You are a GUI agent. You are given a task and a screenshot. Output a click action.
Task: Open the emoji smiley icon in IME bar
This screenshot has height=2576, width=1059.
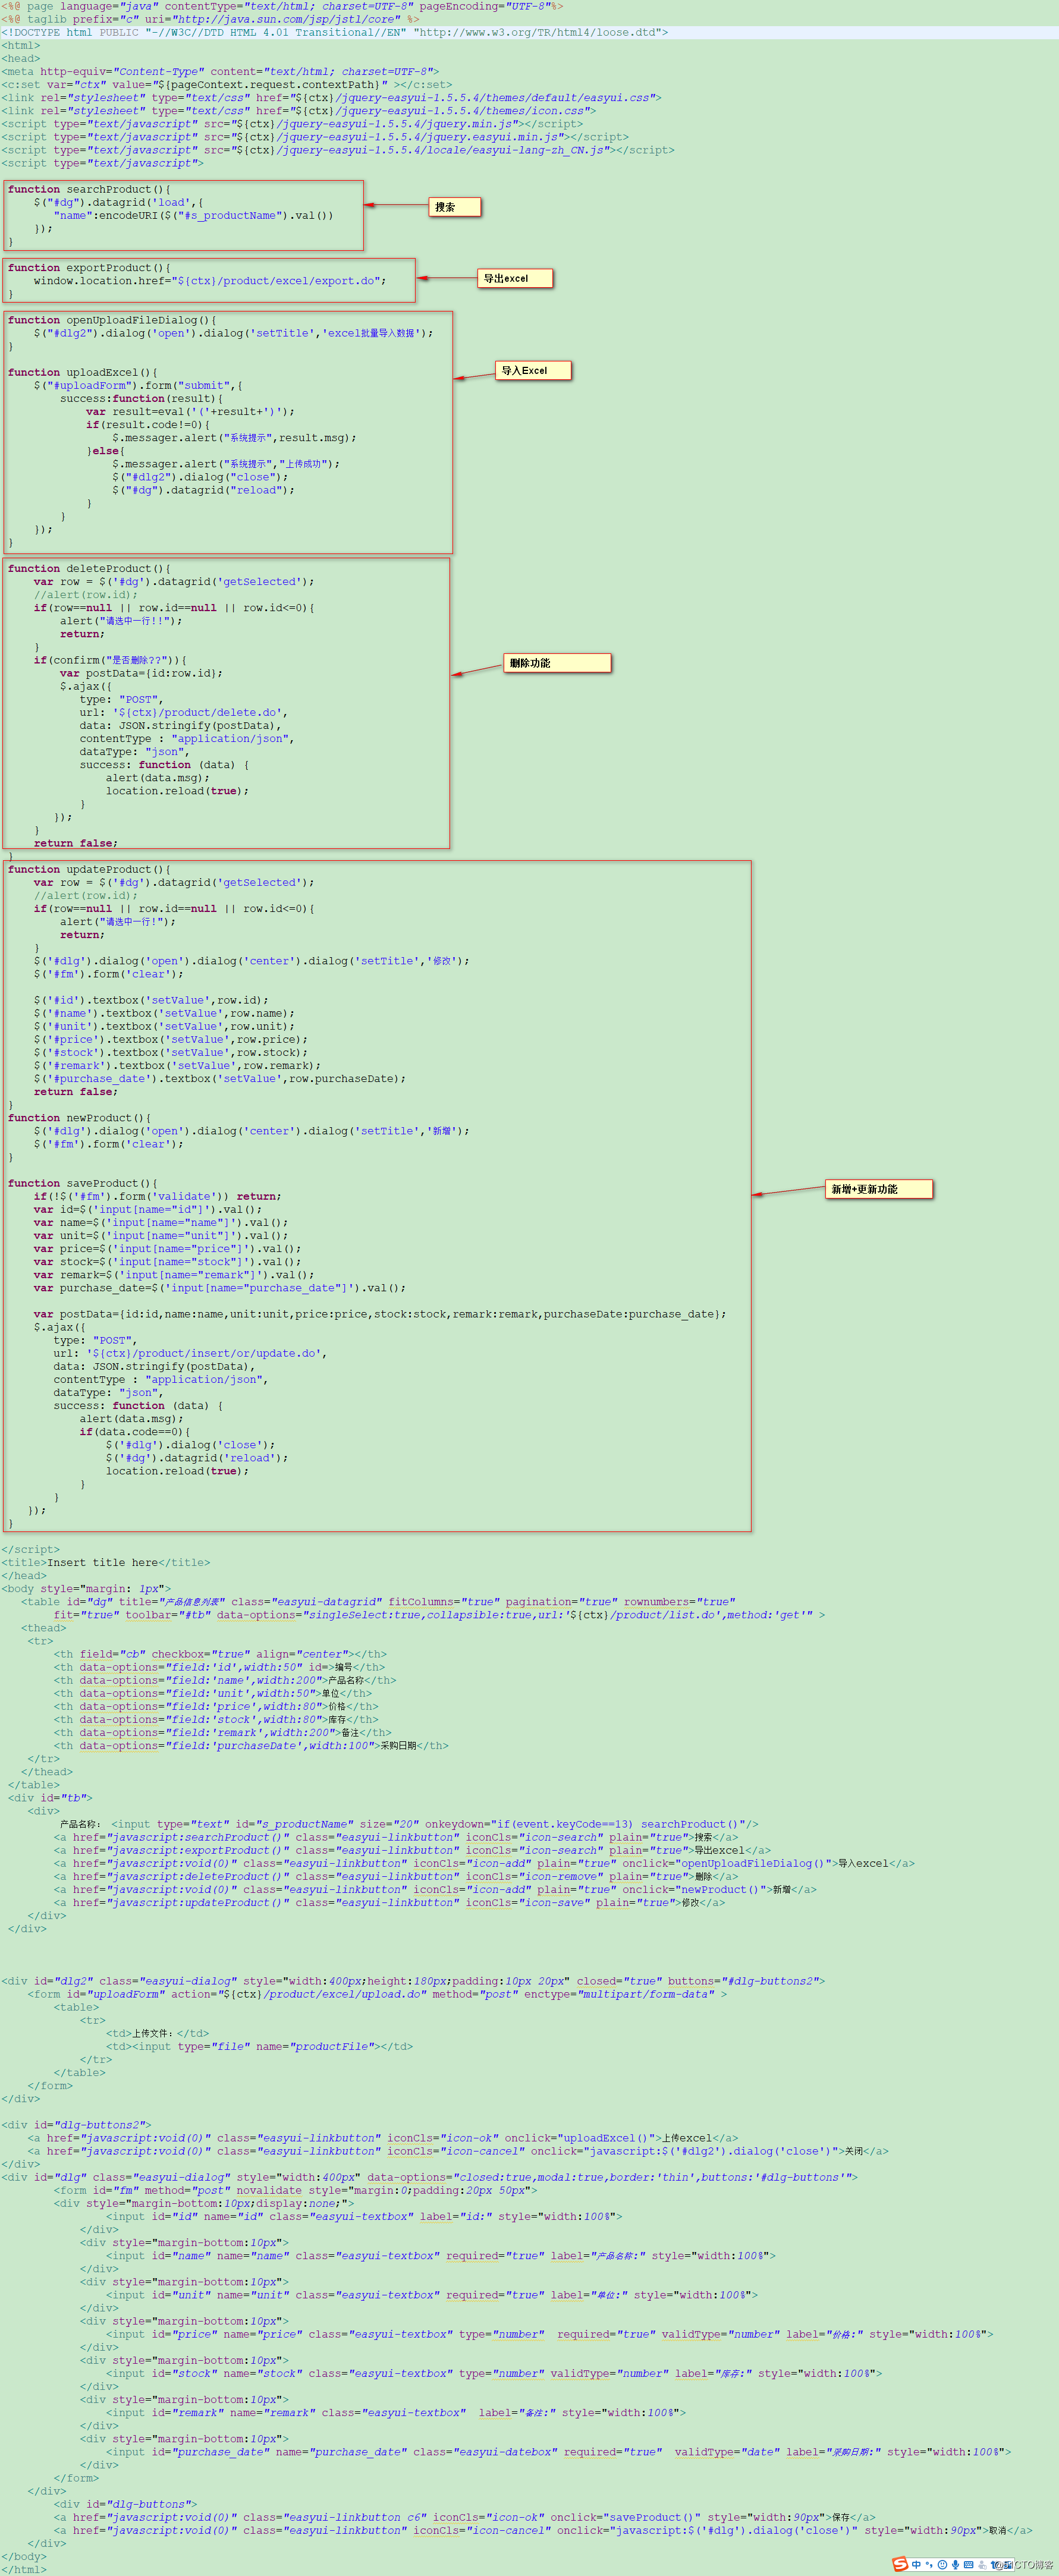[x=942, y=2565]
